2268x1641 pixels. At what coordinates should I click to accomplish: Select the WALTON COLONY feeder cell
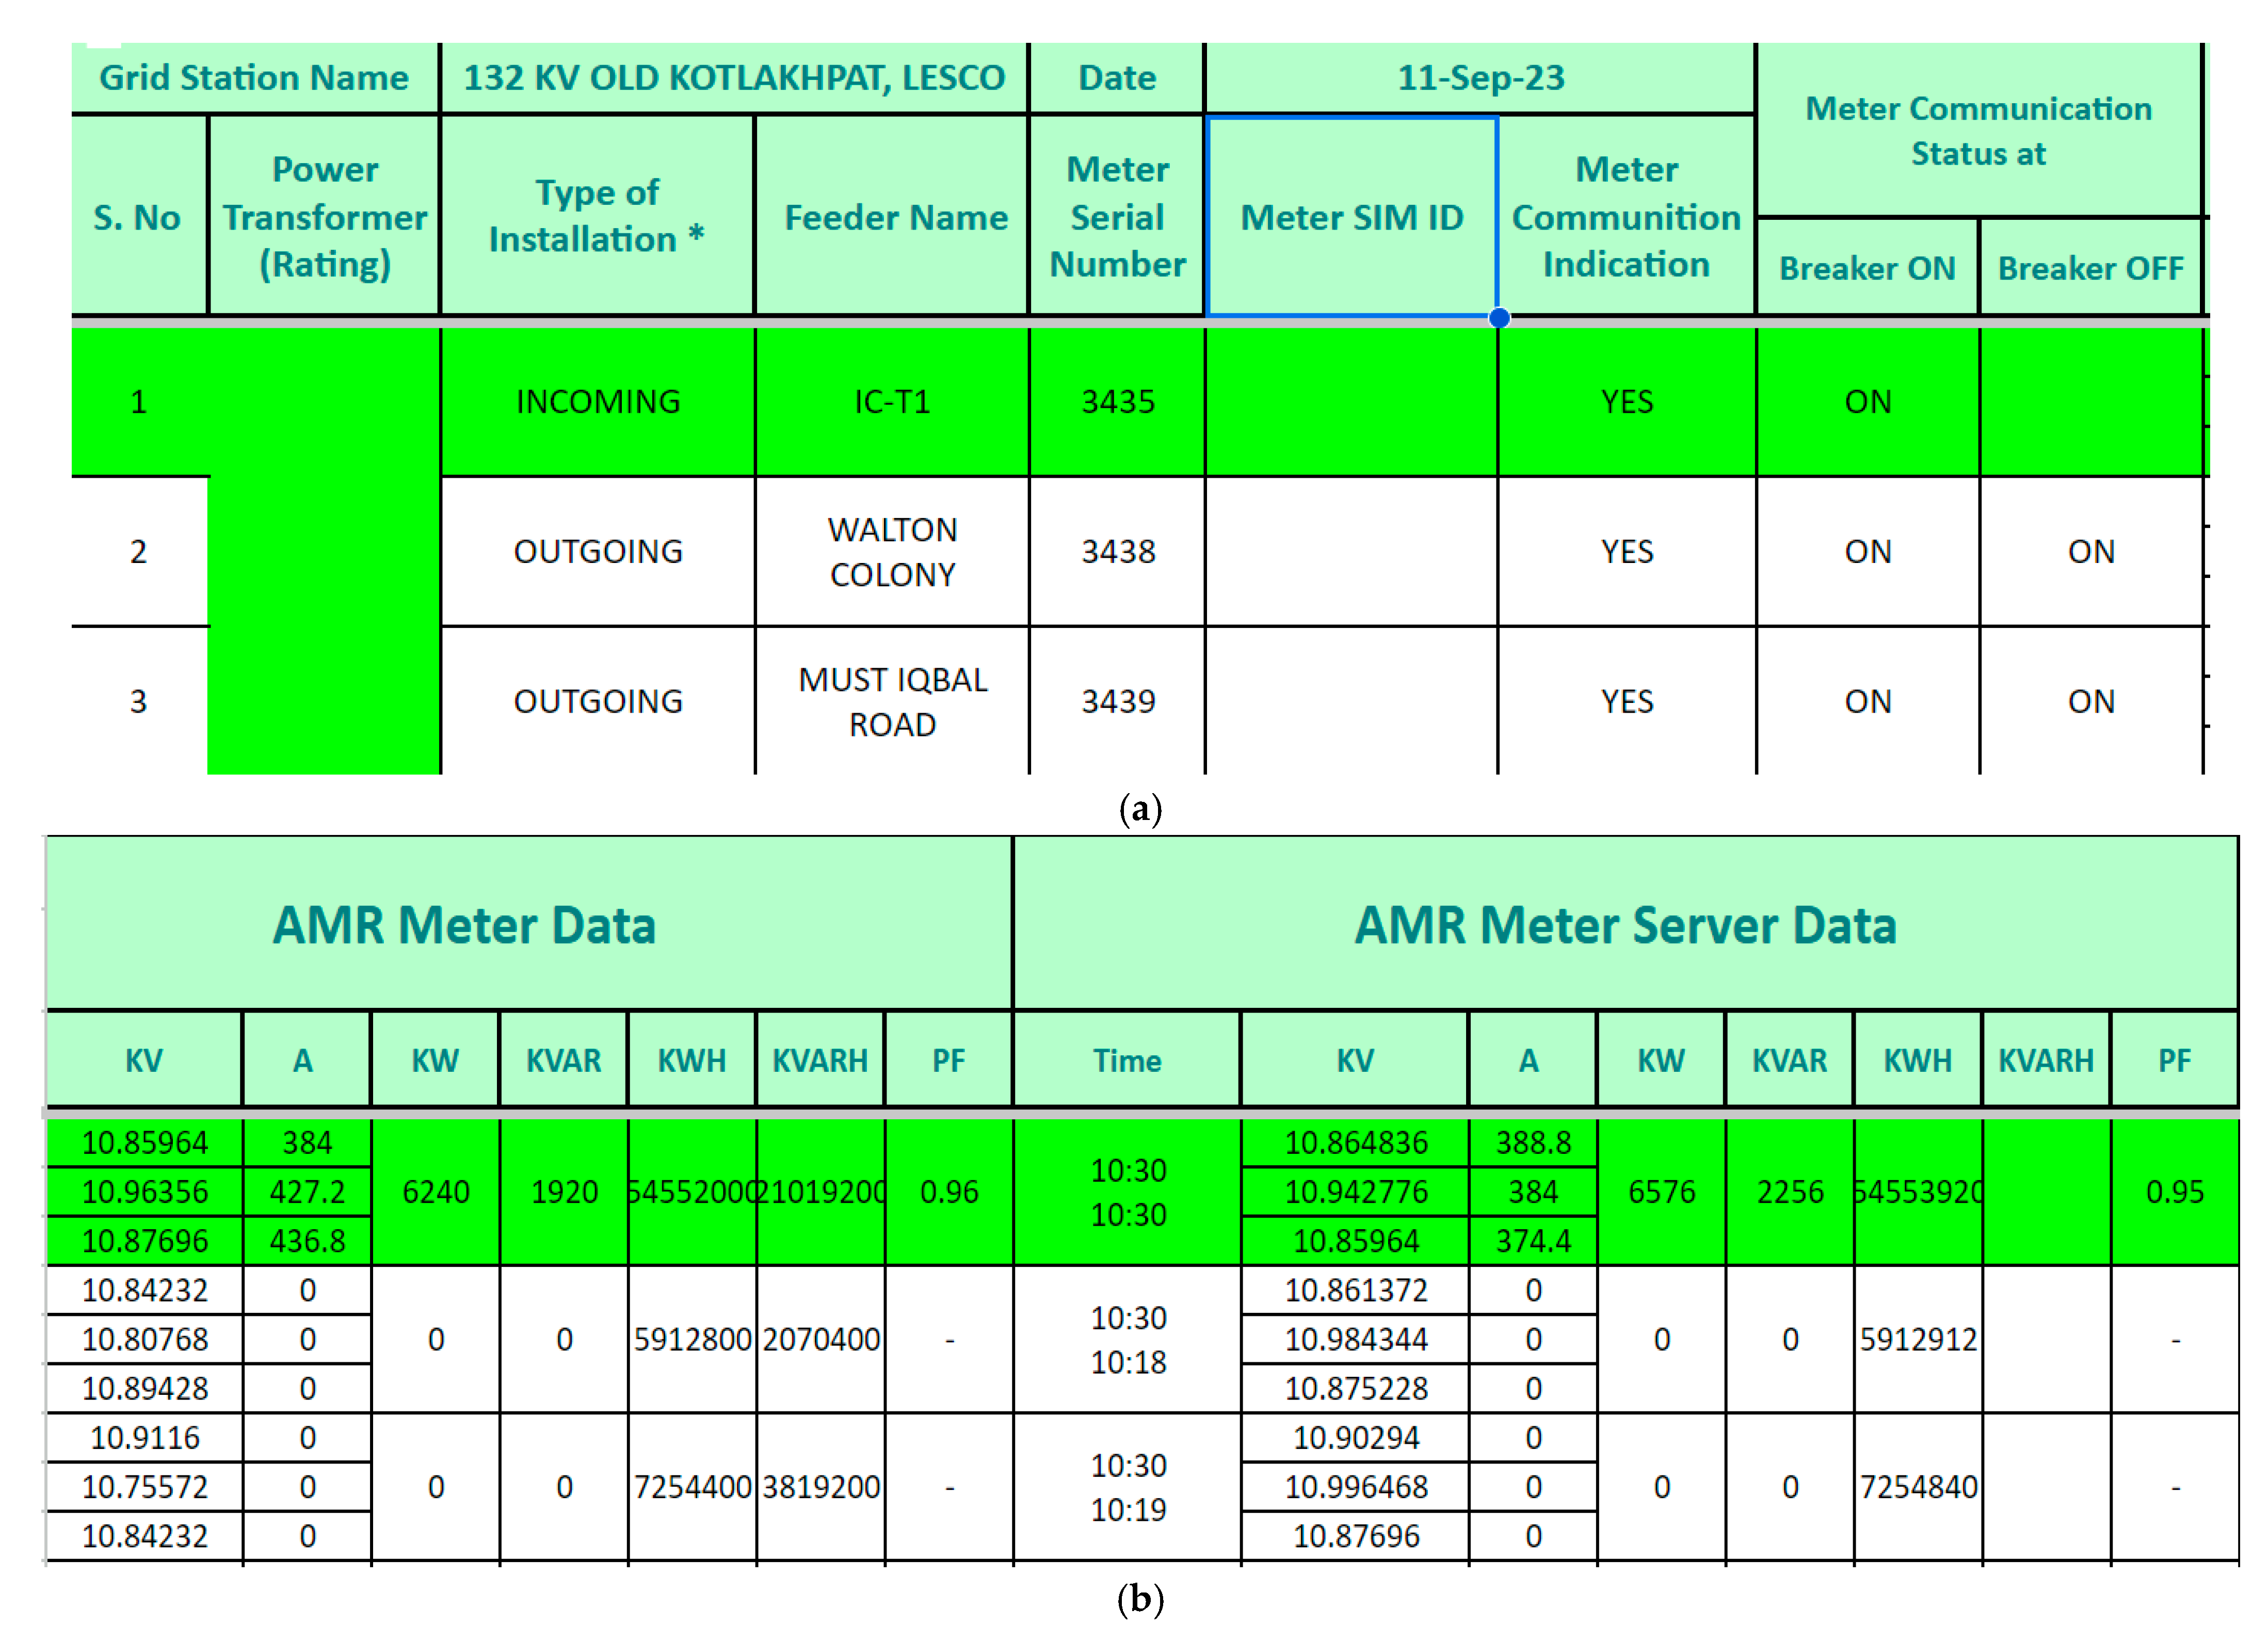892,551
